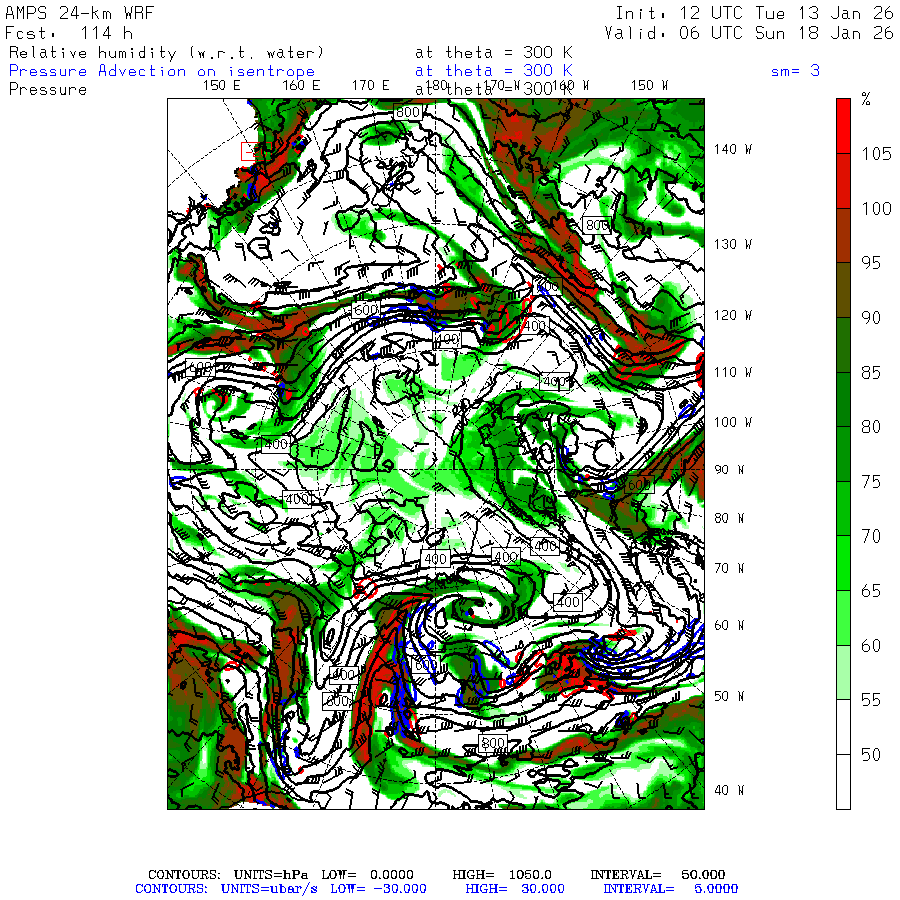Click the blue 'Pressure Advection on isentrope' label
The image size is (900, 900).
(x=162, y=71)
